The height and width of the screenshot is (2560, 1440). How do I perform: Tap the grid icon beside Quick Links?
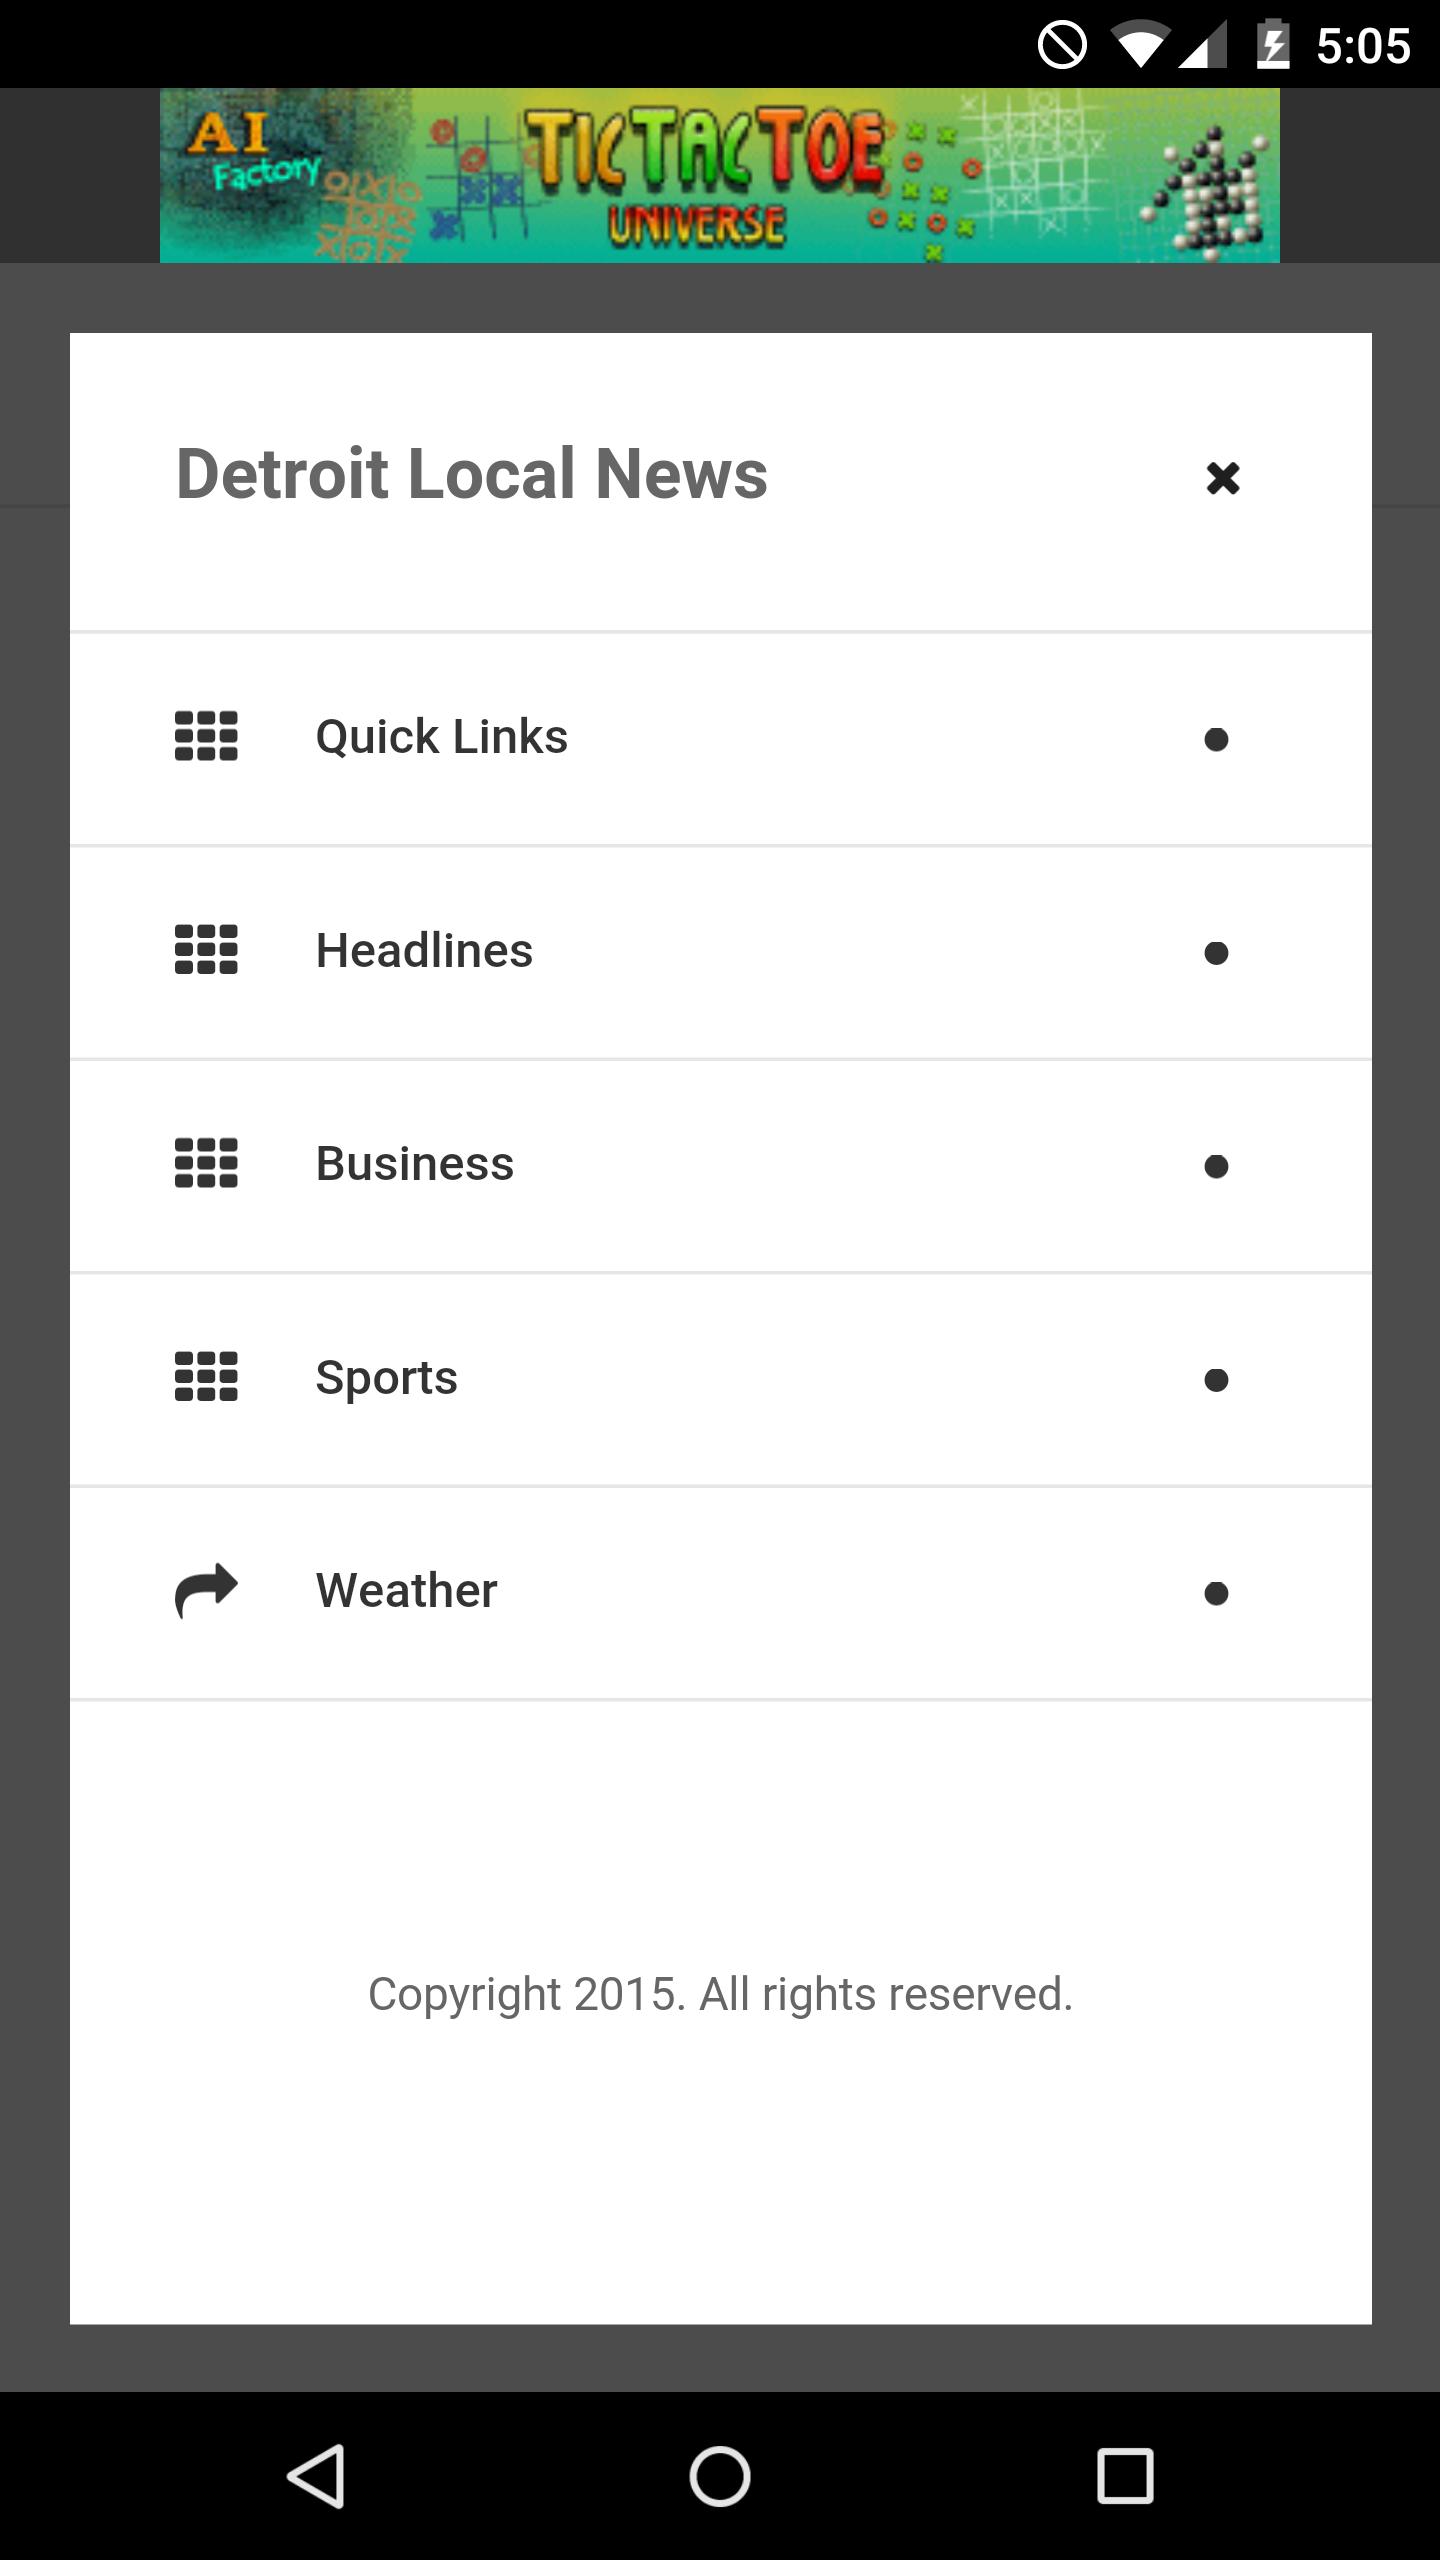click(x=206, y=737)
